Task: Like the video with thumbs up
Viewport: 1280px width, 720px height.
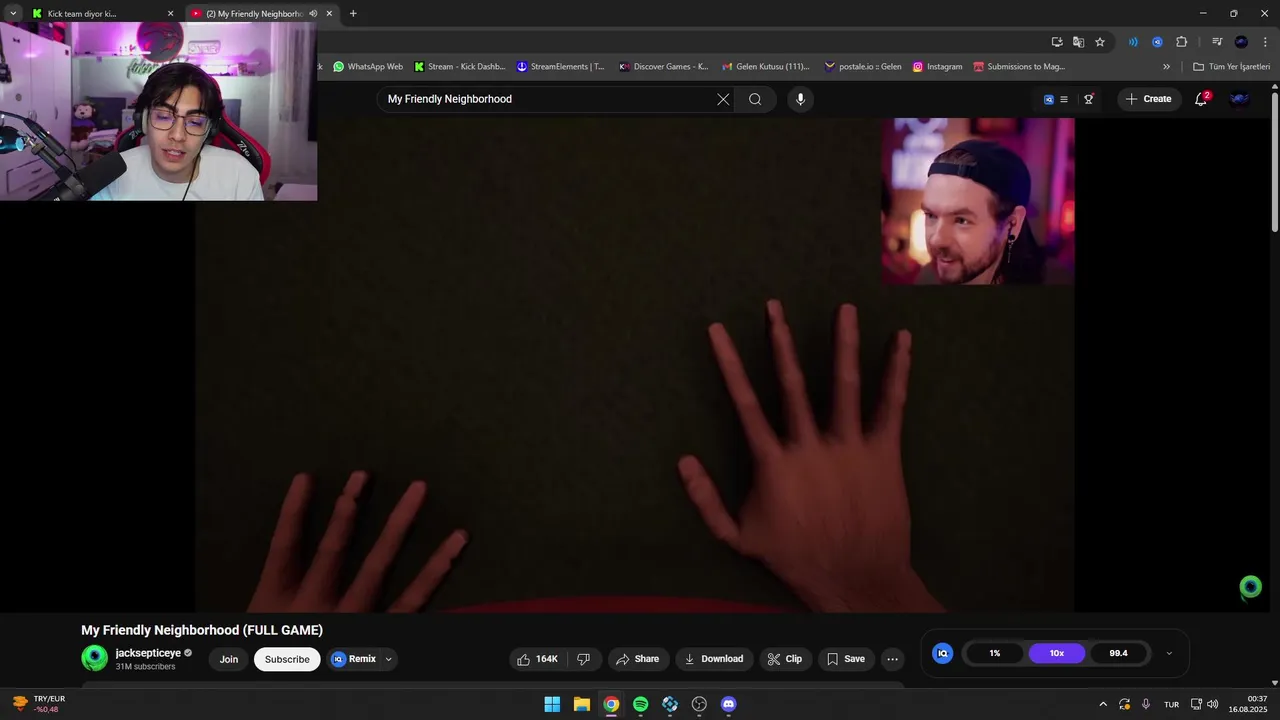Action: coord(537,659)
